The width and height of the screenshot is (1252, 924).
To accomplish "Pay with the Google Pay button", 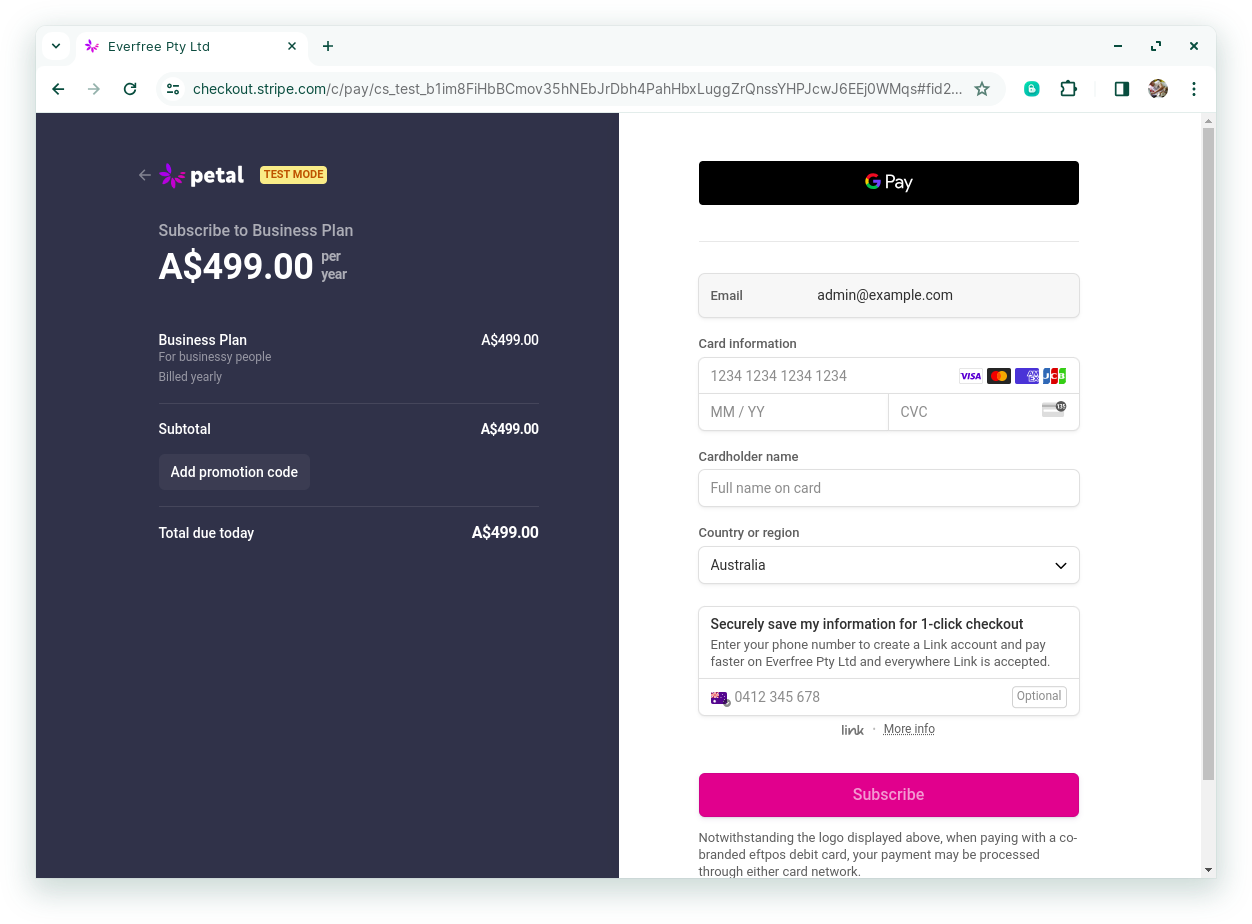I will coord(888,183).
